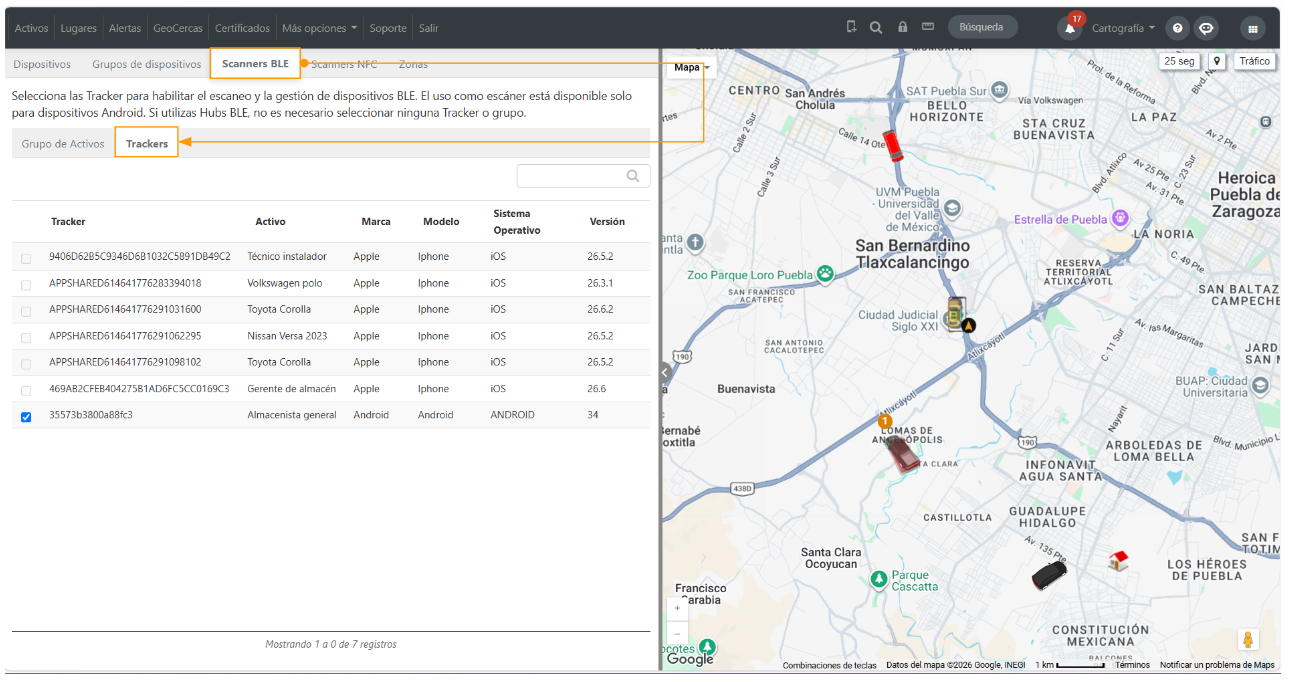Click Notificar un problema de Maps link
The height and width of the screenshot is (682, 1289).
tap(1218, 665)
